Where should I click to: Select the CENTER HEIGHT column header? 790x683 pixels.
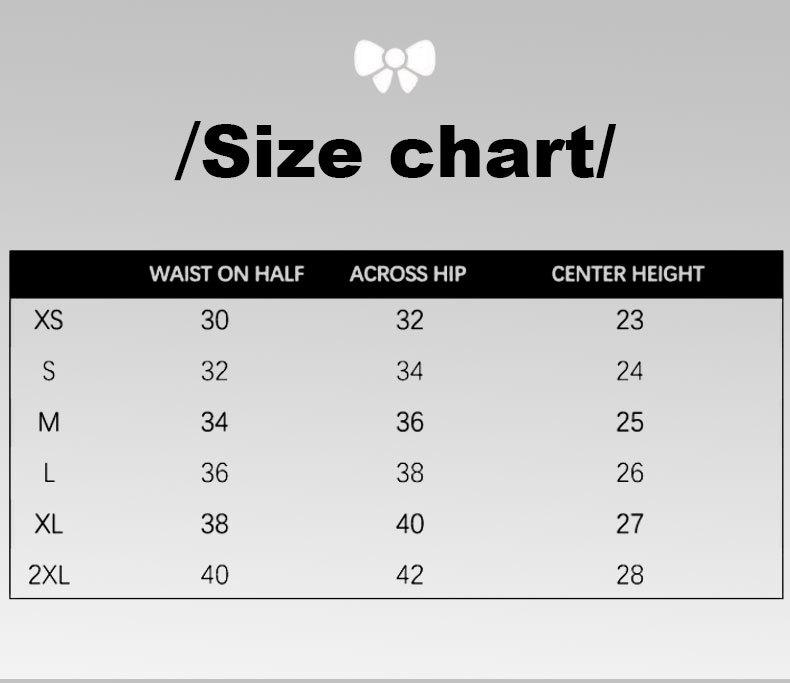coord(628,274)
